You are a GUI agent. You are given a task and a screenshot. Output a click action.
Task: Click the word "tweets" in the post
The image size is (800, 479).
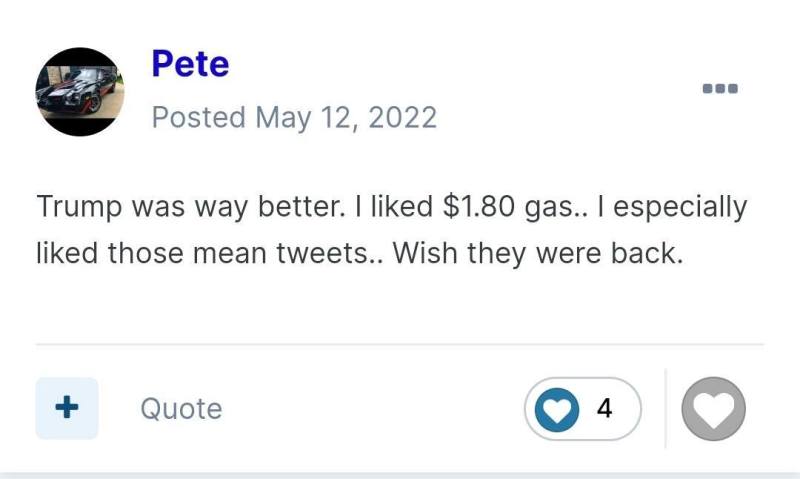click(x=324, y=253)
